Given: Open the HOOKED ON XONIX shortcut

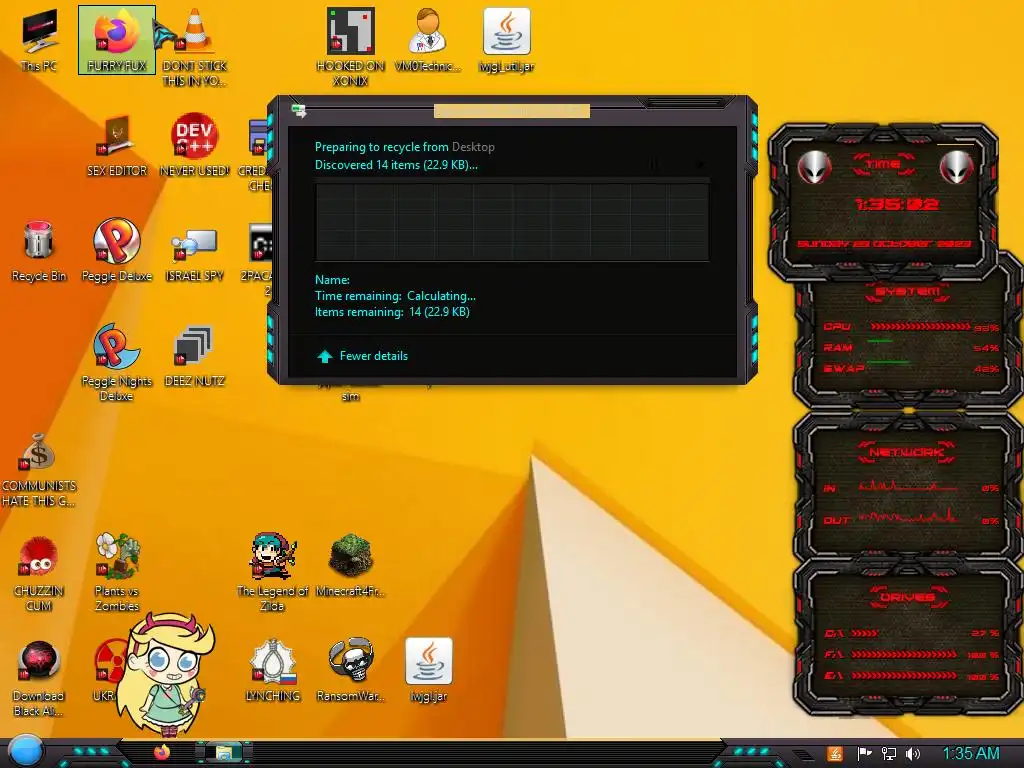Looking at the screenshot, I should click(350, 47).
